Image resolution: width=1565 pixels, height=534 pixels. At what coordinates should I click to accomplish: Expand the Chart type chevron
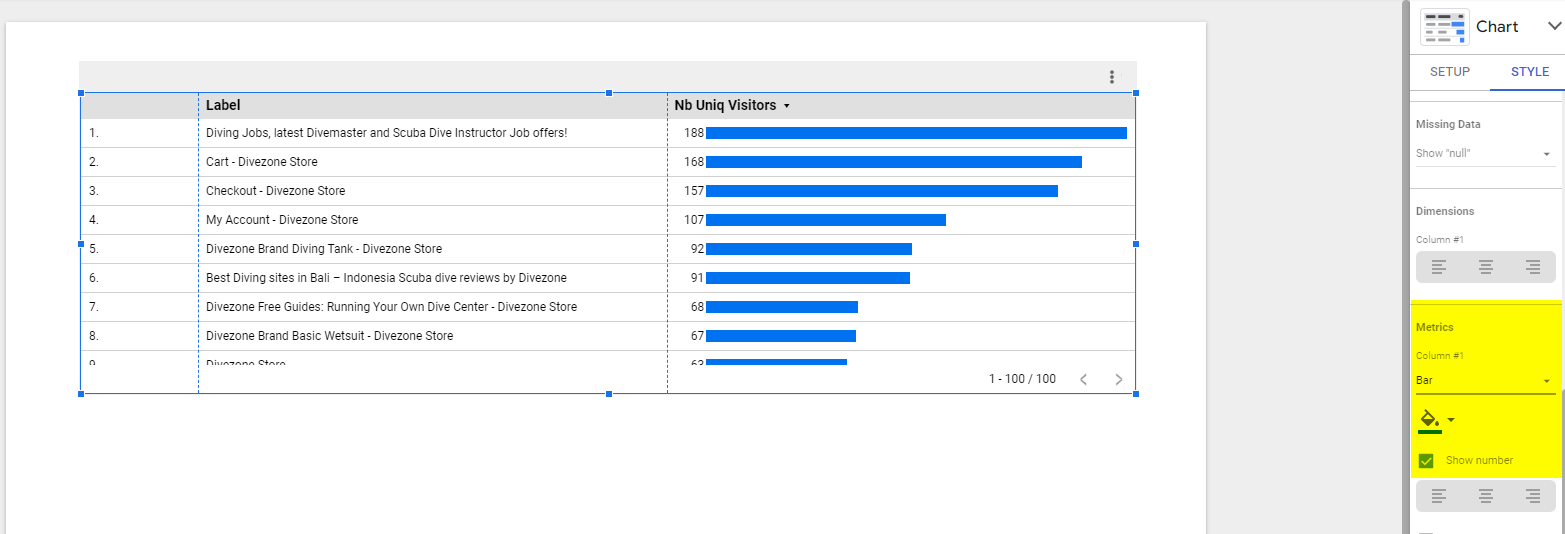[1553, 27]
